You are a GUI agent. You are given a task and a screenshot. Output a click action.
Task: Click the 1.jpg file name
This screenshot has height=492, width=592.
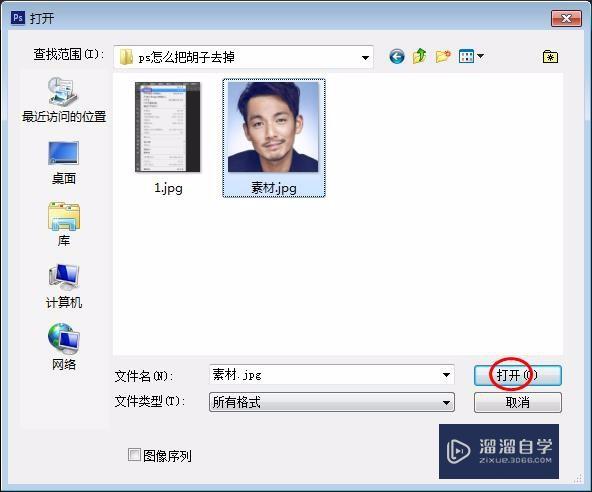click(168, 188)
